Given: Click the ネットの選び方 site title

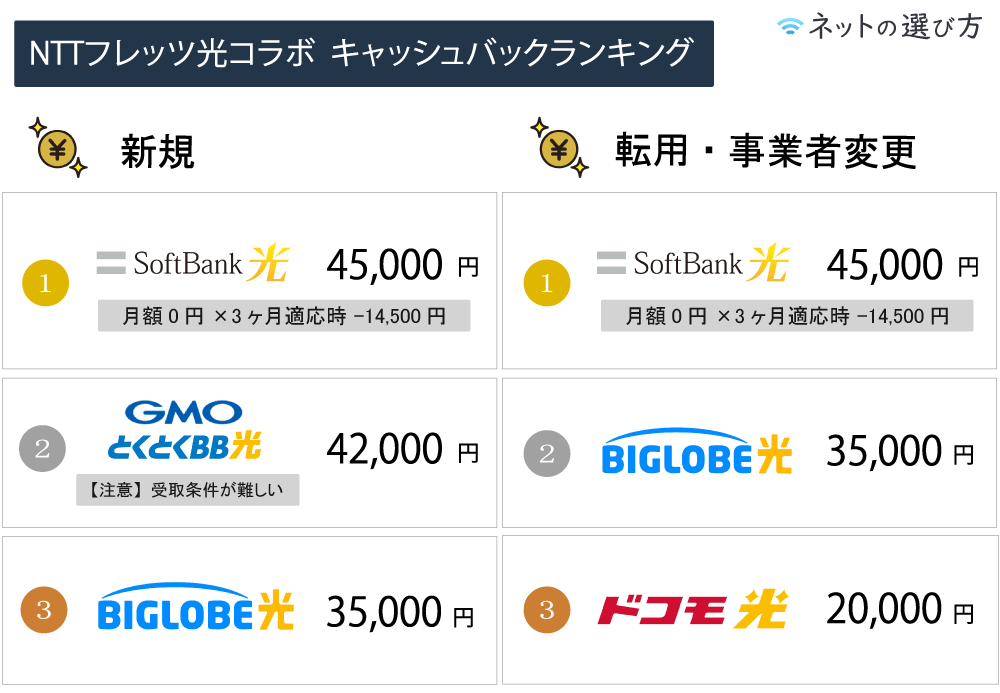Looking at the screenshot, I should pos(895,27).
